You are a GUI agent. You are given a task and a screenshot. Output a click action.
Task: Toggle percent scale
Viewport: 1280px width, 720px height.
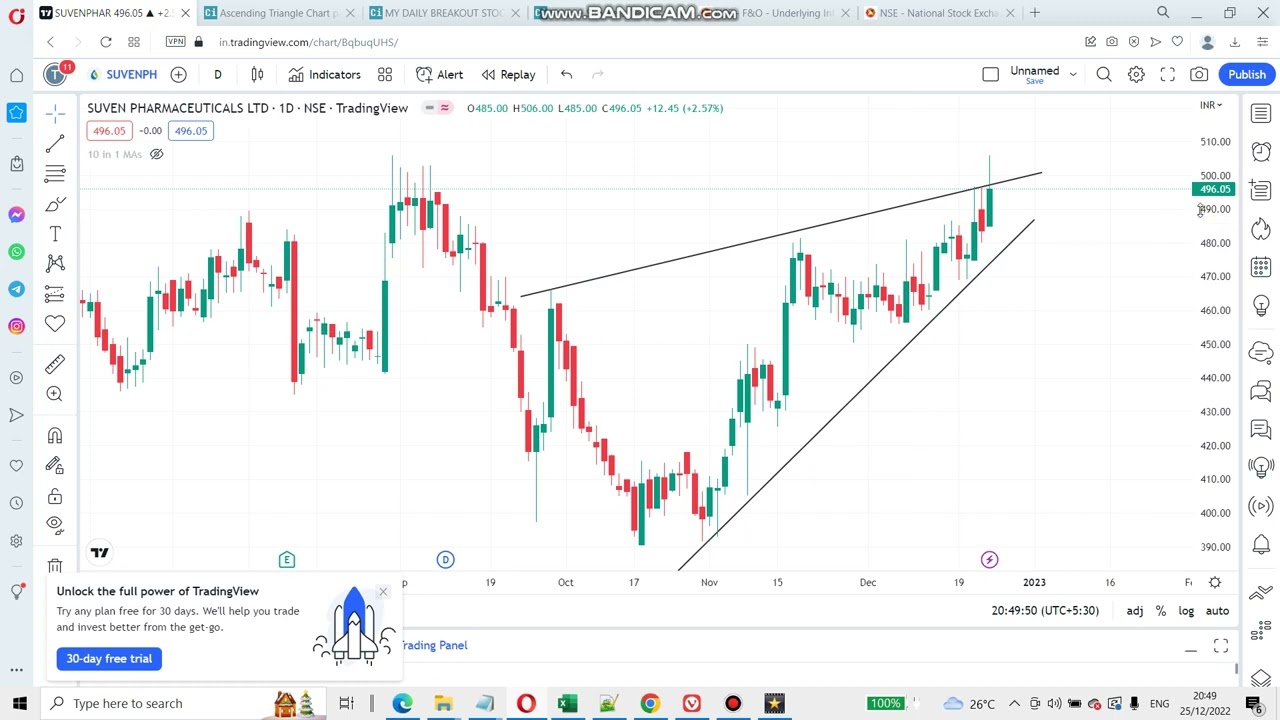(1161, 611)
